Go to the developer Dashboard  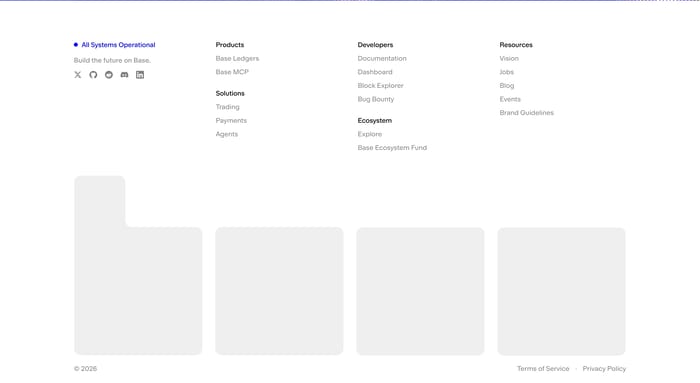(375, 72)
